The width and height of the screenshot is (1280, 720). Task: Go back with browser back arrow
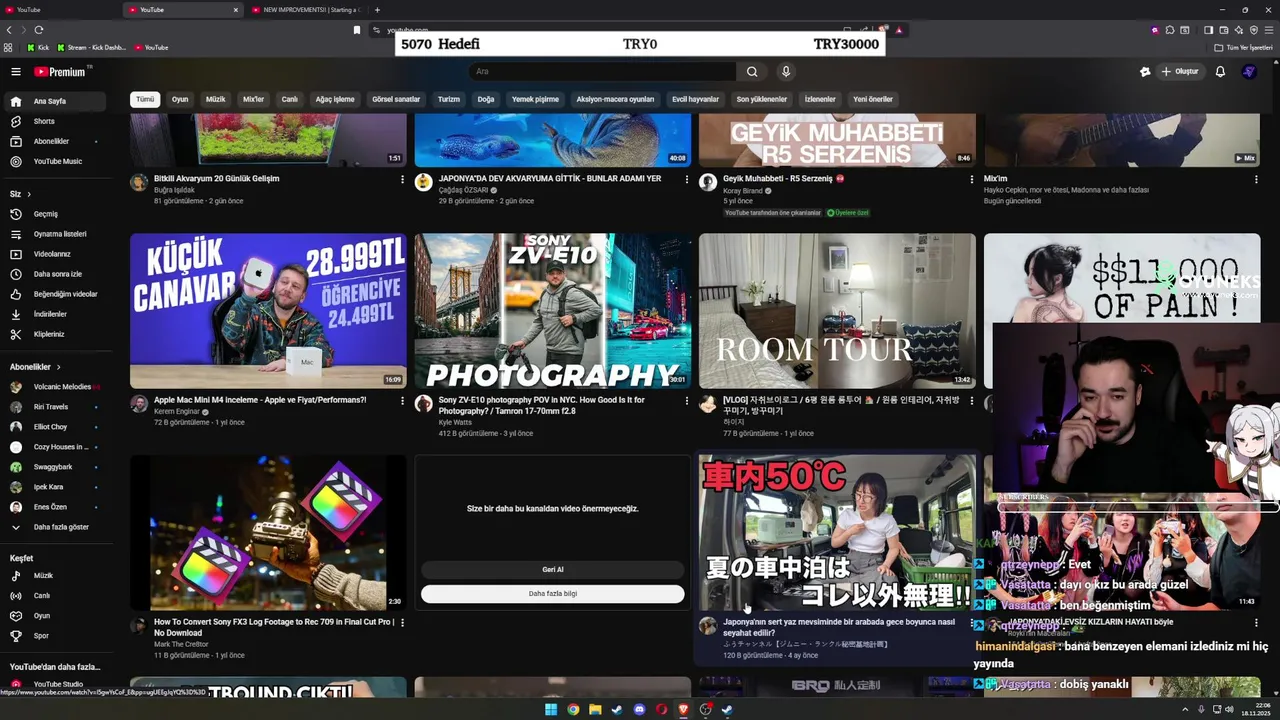coord(9,30)
